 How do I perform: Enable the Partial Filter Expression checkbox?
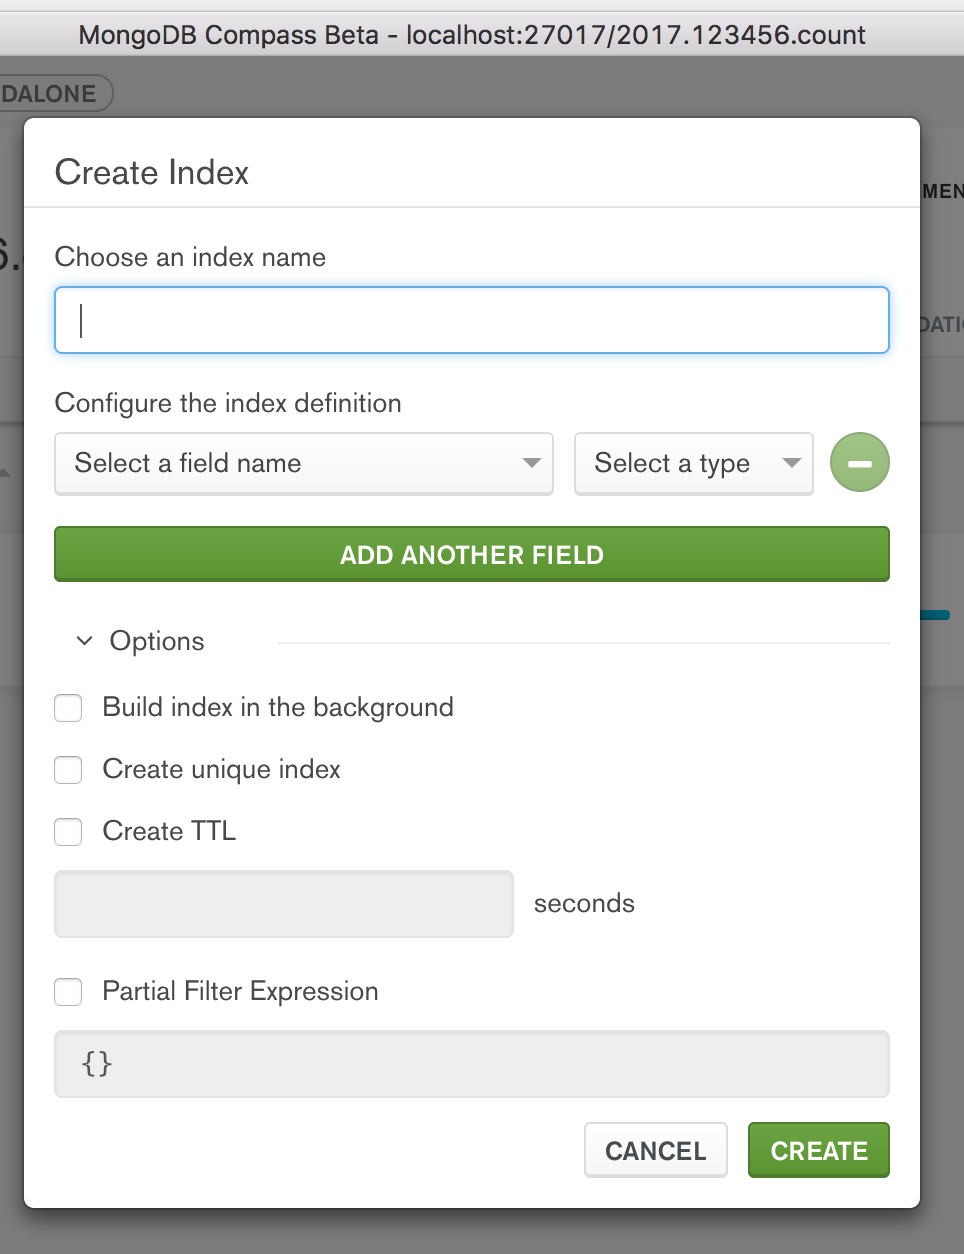pos(68,992)
